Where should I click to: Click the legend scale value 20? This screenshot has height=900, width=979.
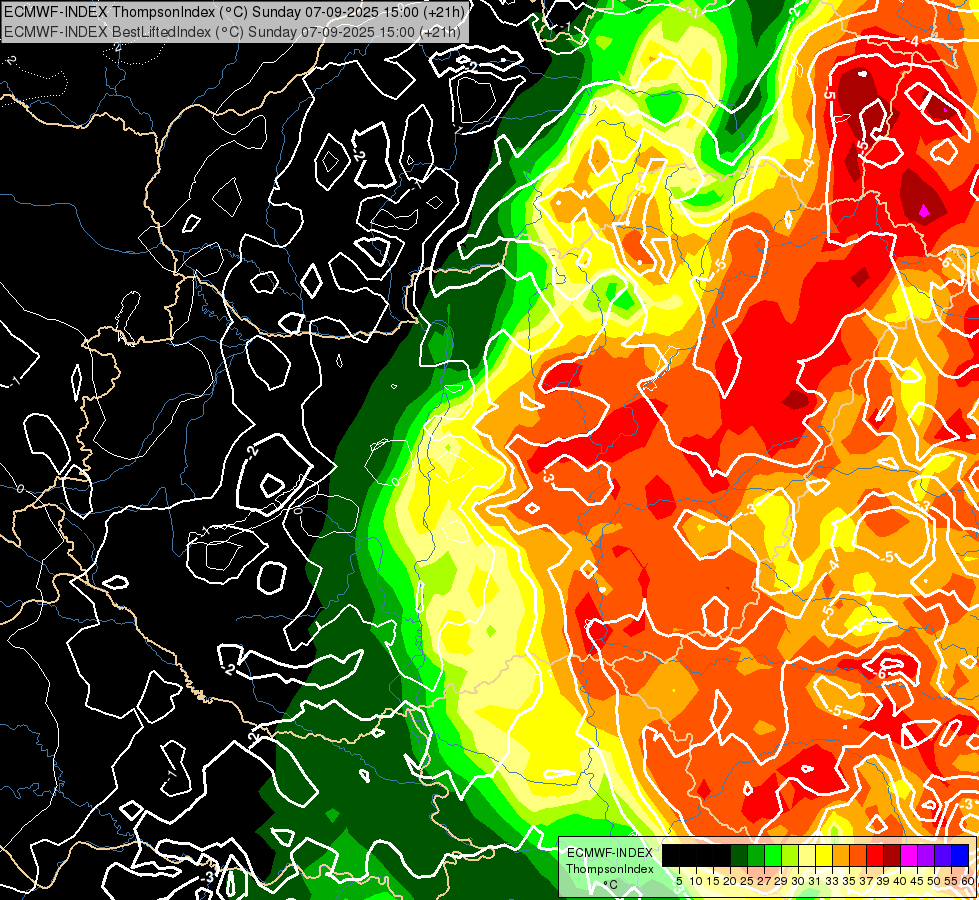coord(731,881)
